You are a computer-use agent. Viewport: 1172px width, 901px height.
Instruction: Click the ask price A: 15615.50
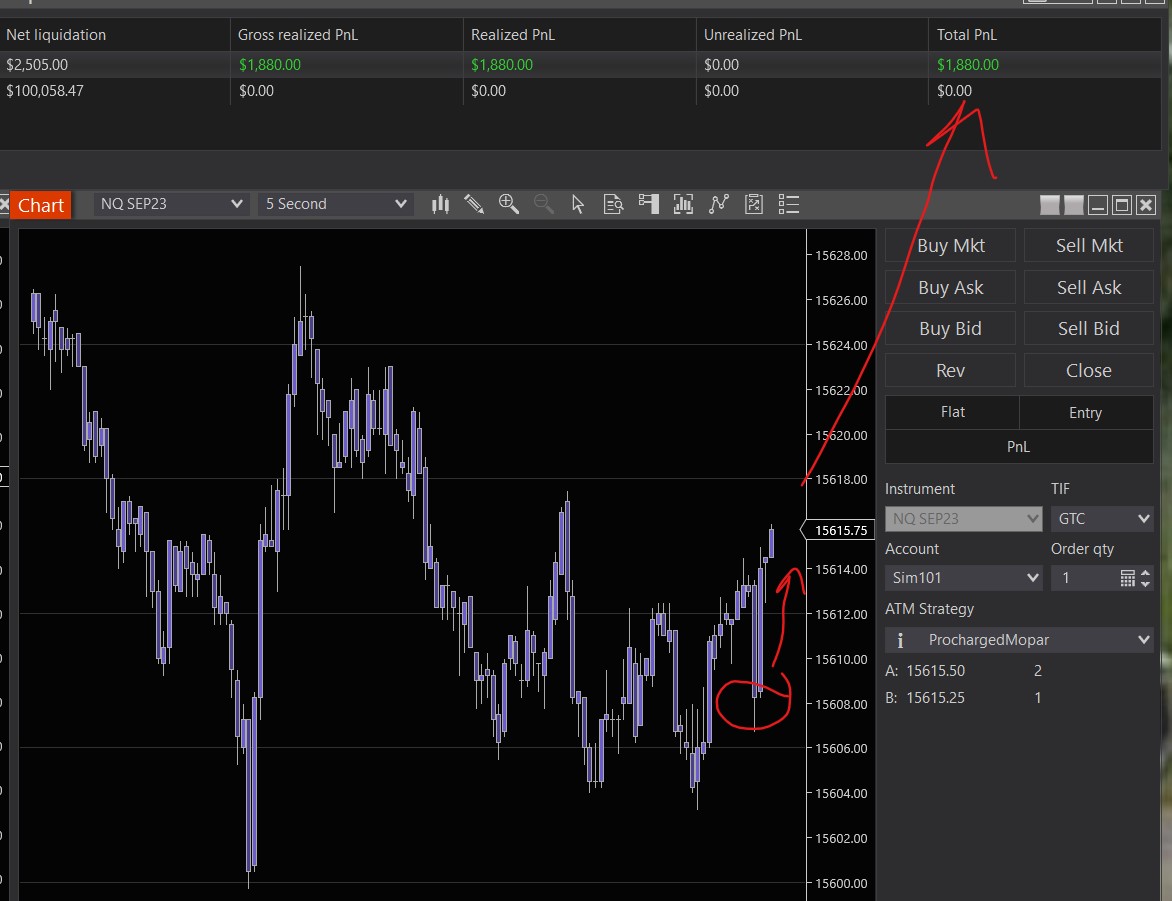925,671
